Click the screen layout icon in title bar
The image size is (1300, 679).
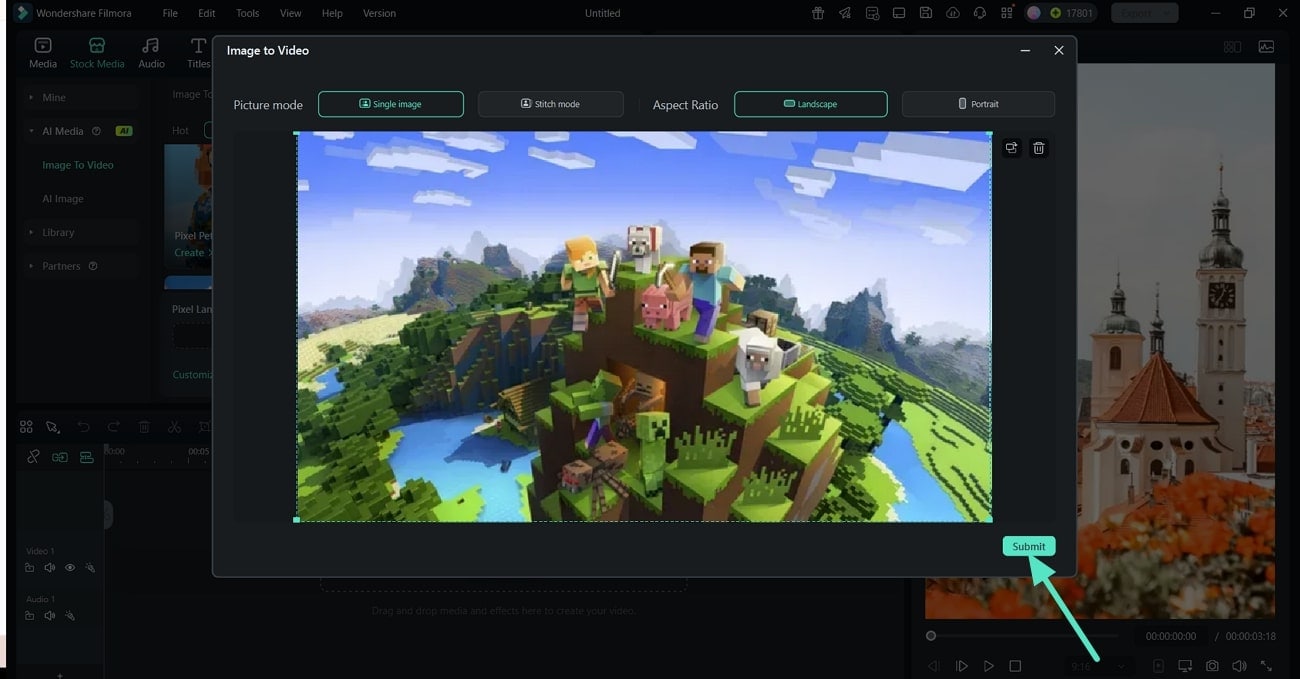(x=899, y=13)
